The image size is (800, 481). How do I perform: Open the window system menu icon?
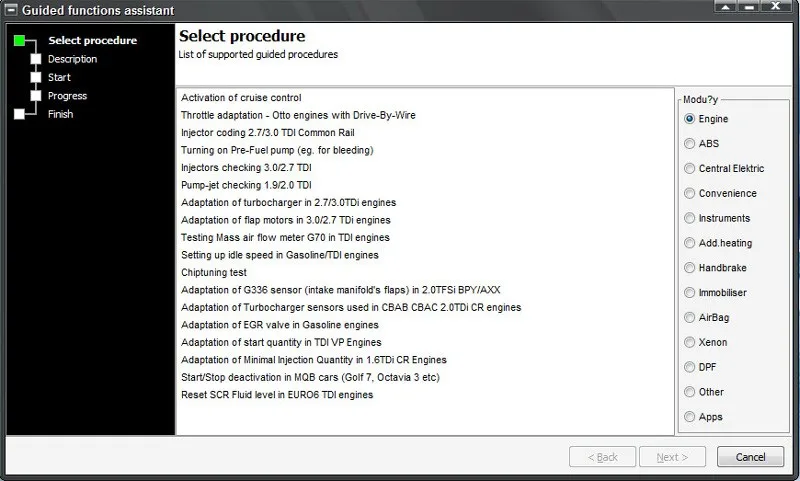[11, 10]
